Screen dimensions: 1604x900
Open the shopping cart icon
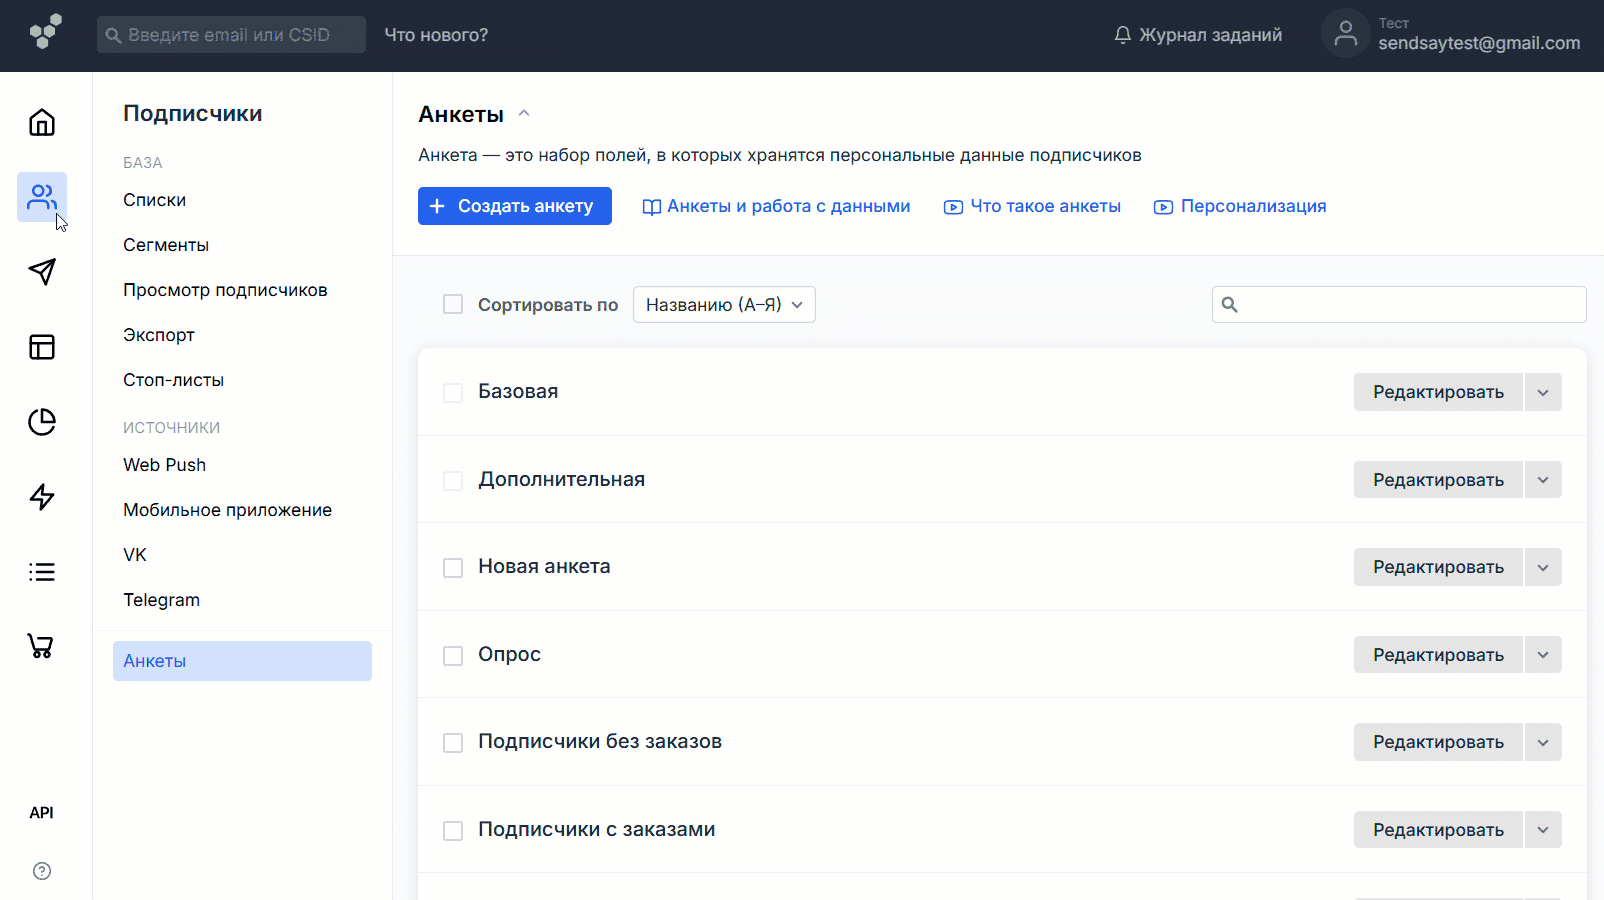41,646
